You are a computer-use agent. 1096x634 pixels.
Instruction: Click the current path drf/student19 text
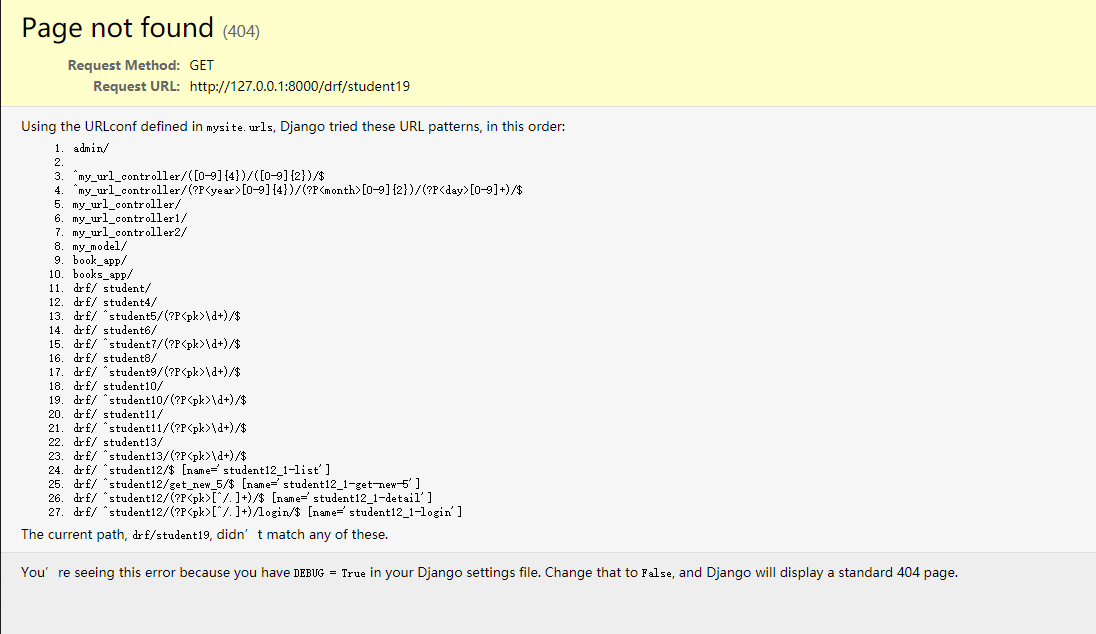(171, 535)
